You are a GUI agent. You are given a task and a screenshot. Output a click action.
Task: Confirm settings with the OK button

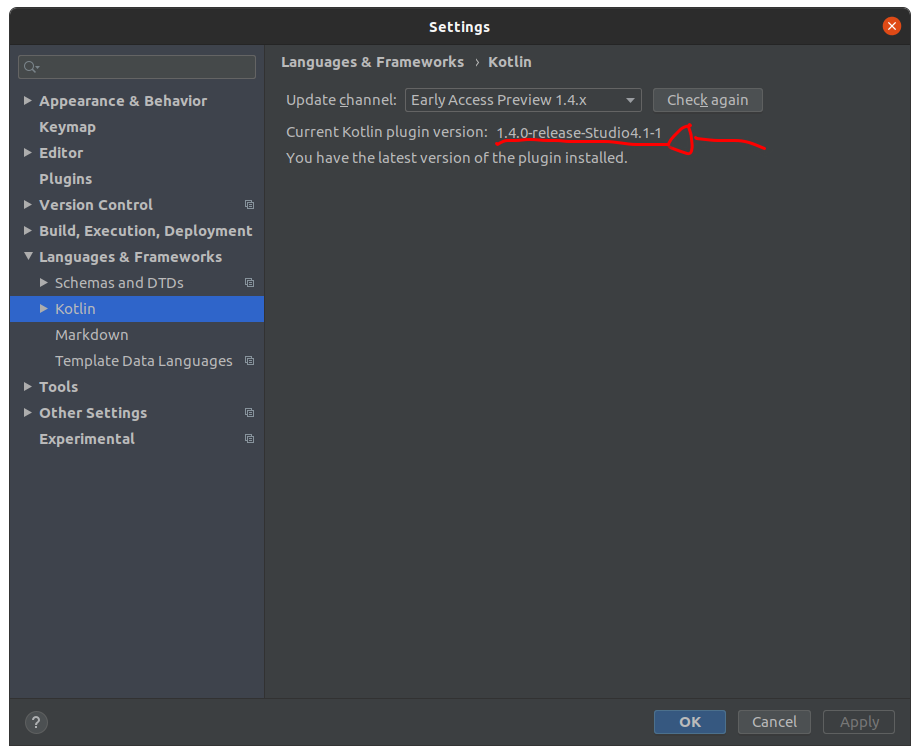tap(690, 722)
